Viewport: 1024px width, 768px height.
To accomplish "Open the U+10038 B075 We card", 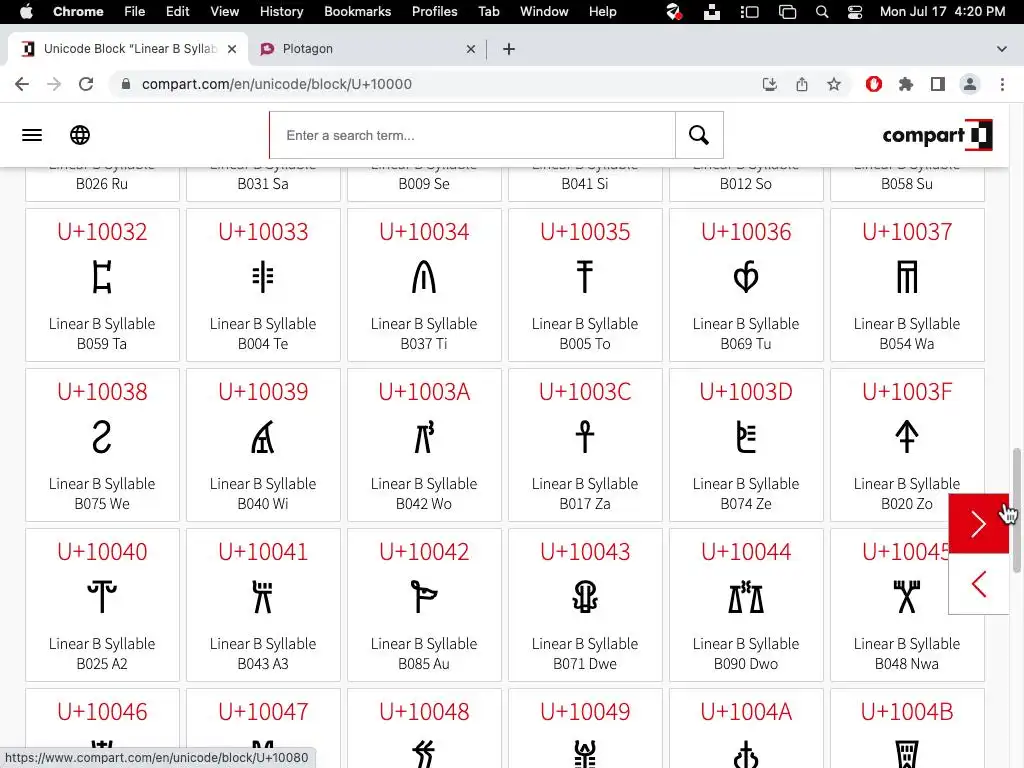I will pyautogui.click(x=103, y=445).
